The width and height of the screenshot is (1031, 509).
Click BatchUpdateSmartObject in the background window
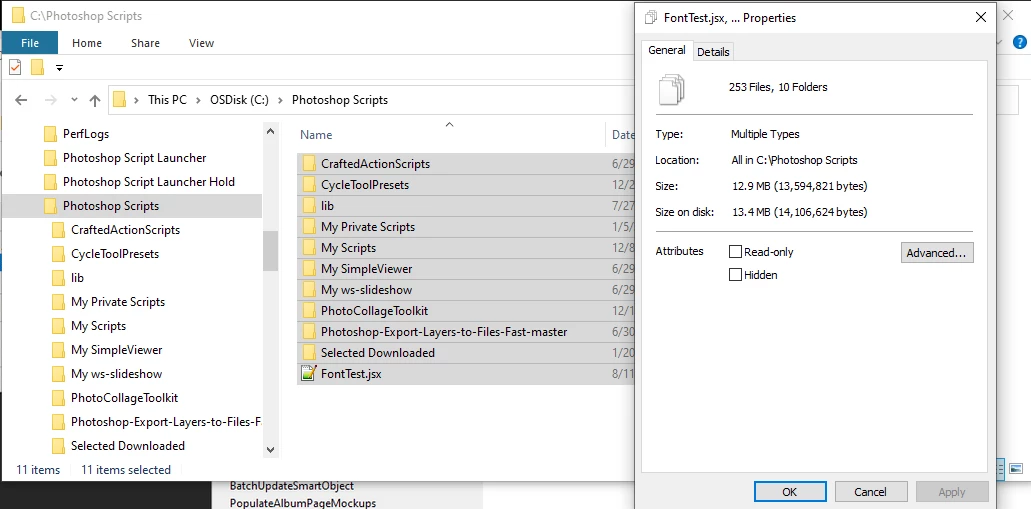[x=292, y=486]
